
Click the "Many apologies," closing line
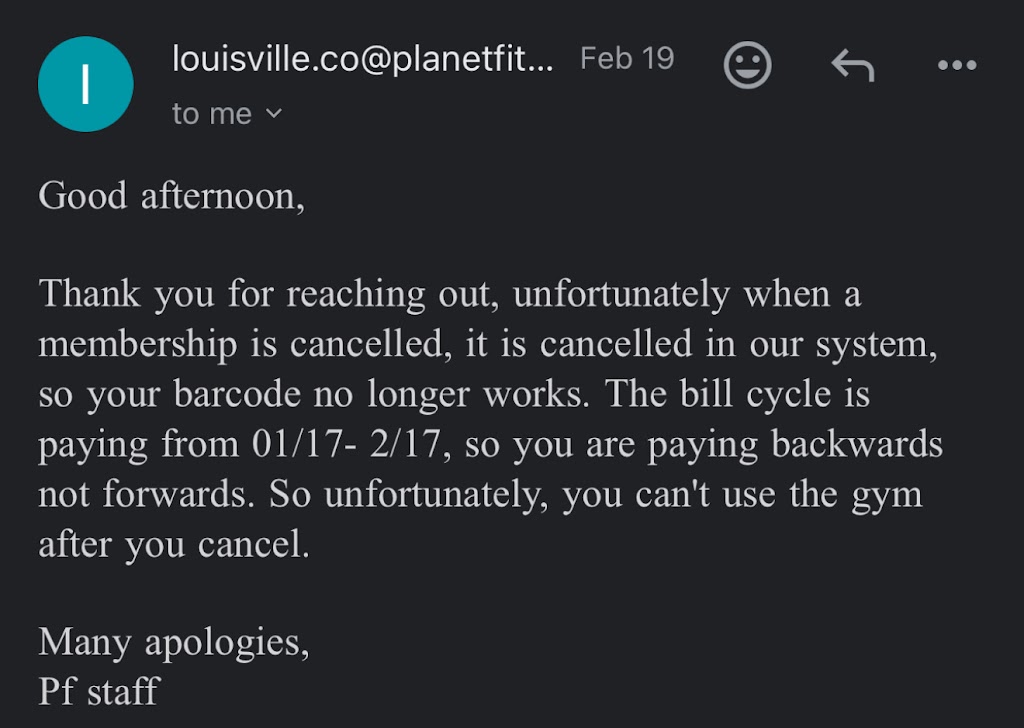pyautogui.click(x=174, y=641)
